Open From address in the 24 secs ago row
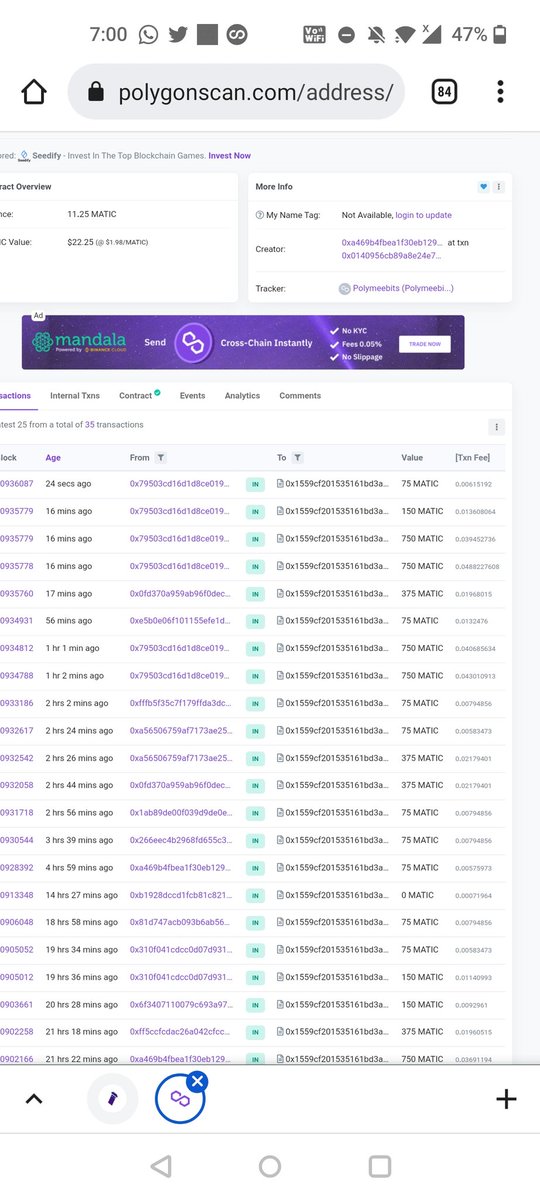 (180, 484)
